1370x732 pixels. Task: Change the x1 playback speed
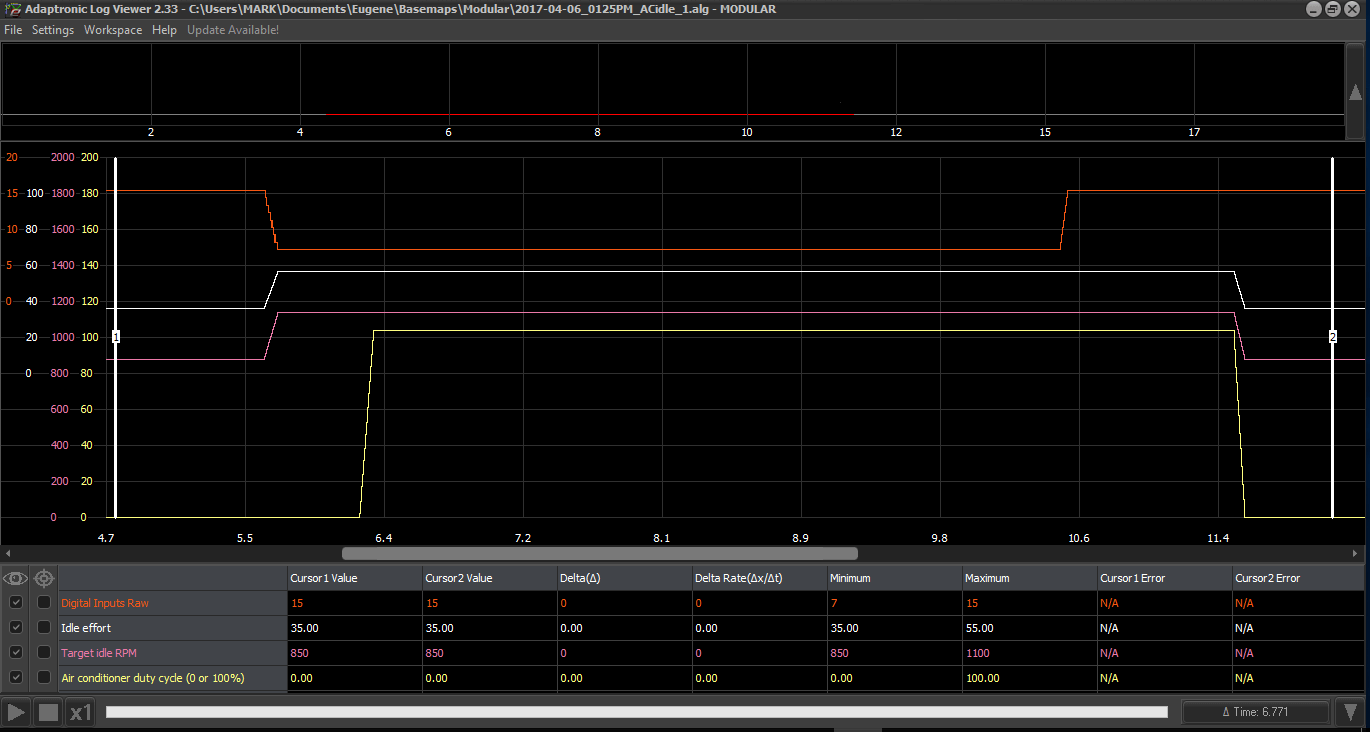81,713
